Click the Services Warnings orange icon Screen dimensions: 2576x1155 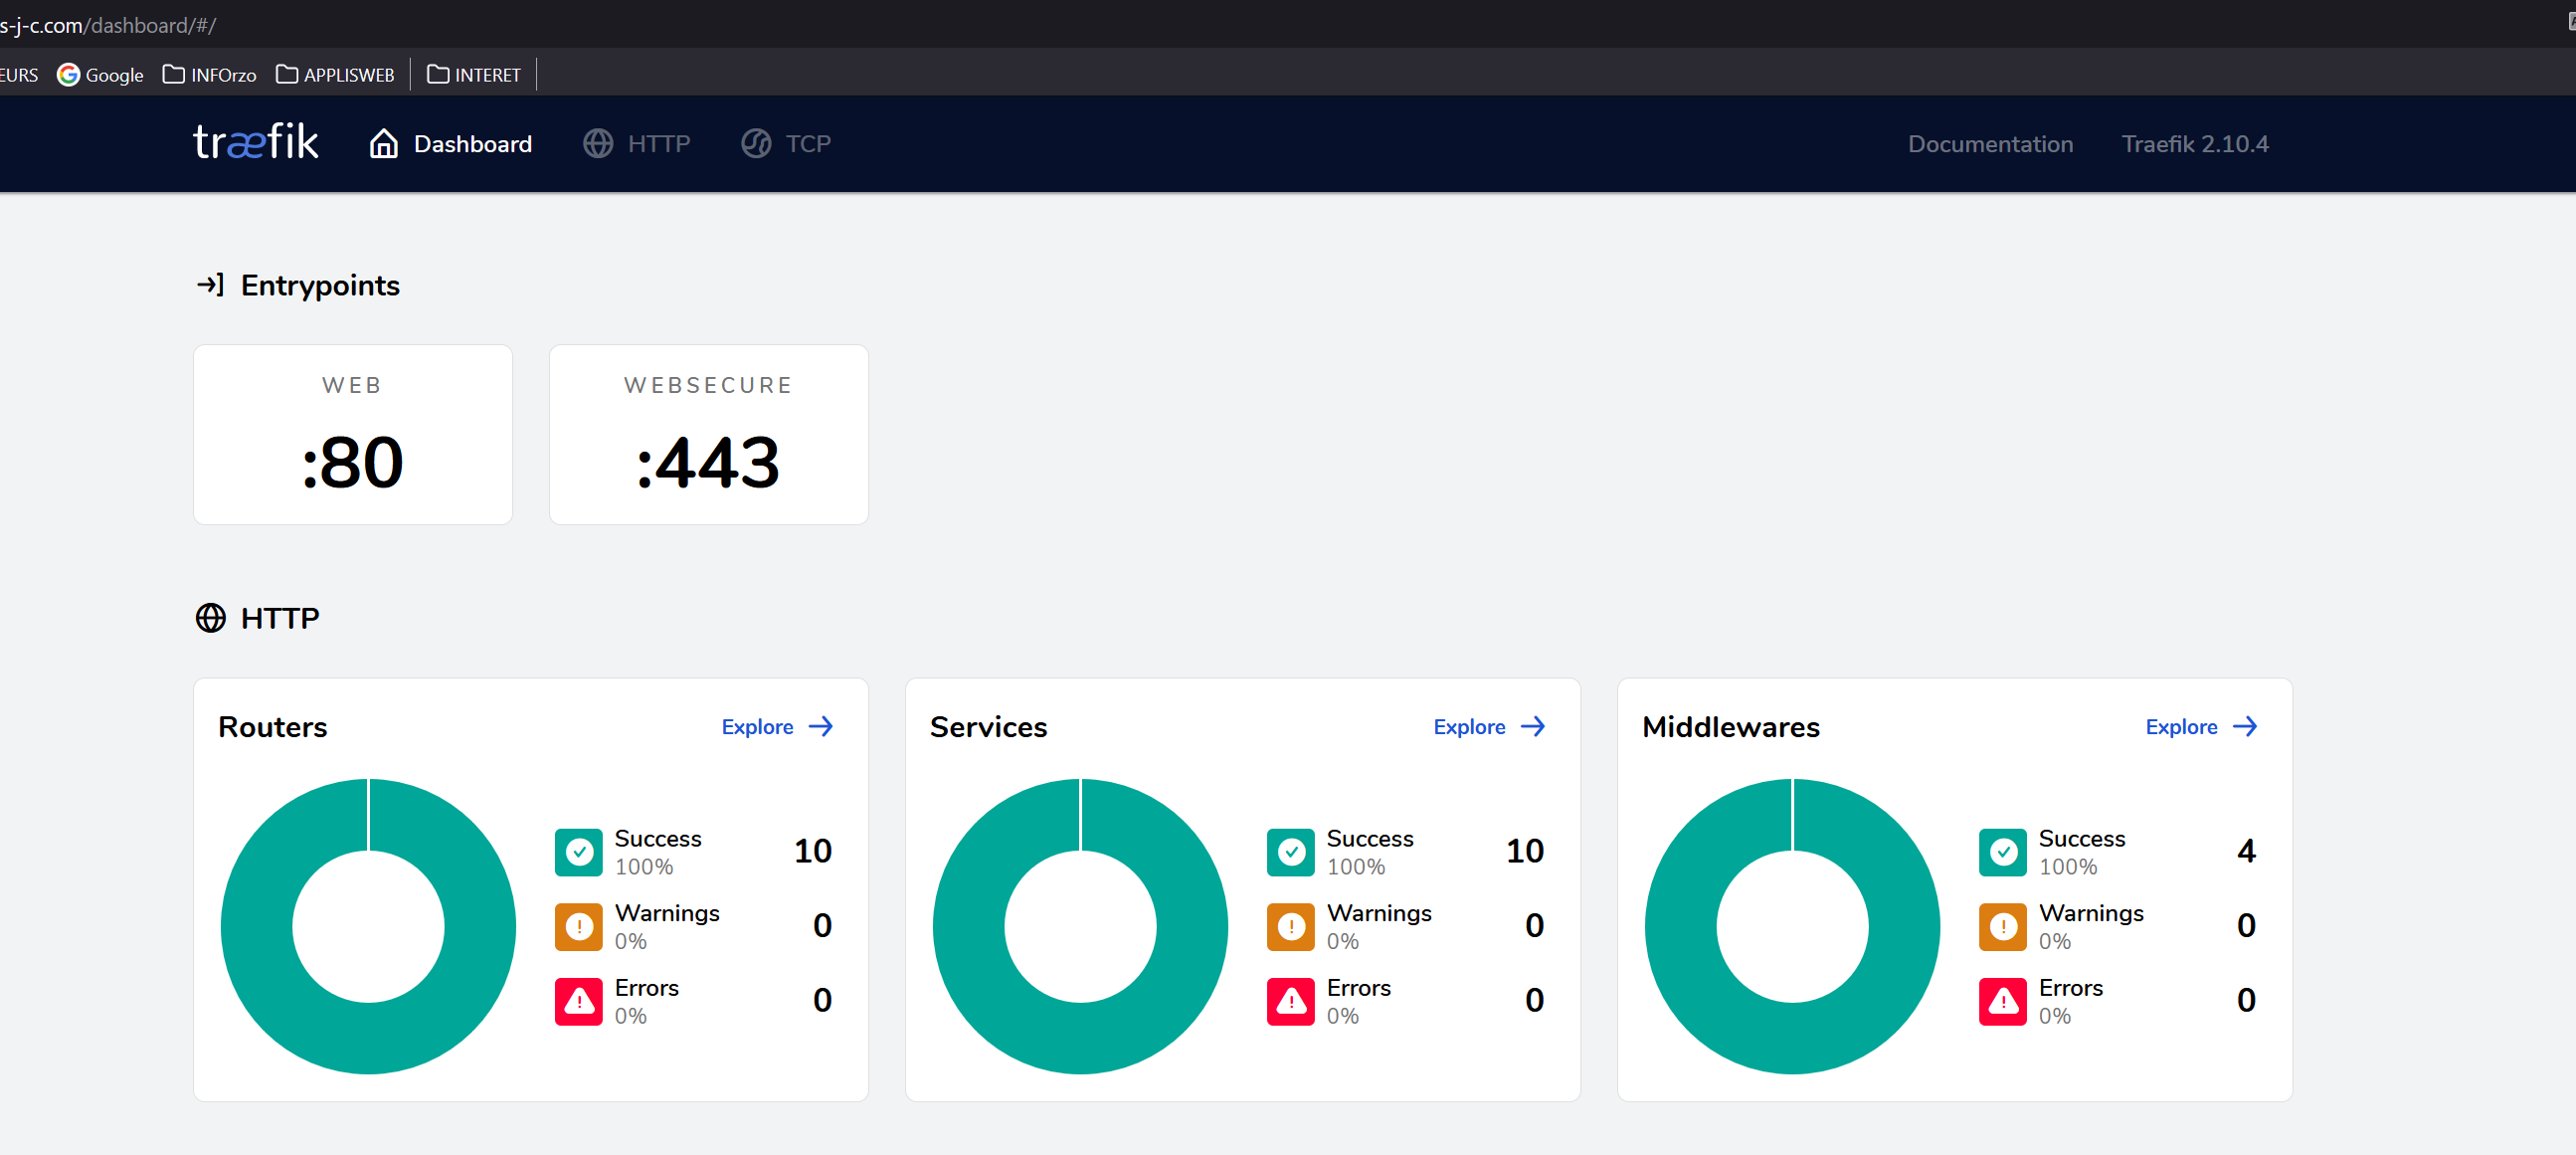coord(1290,927)
